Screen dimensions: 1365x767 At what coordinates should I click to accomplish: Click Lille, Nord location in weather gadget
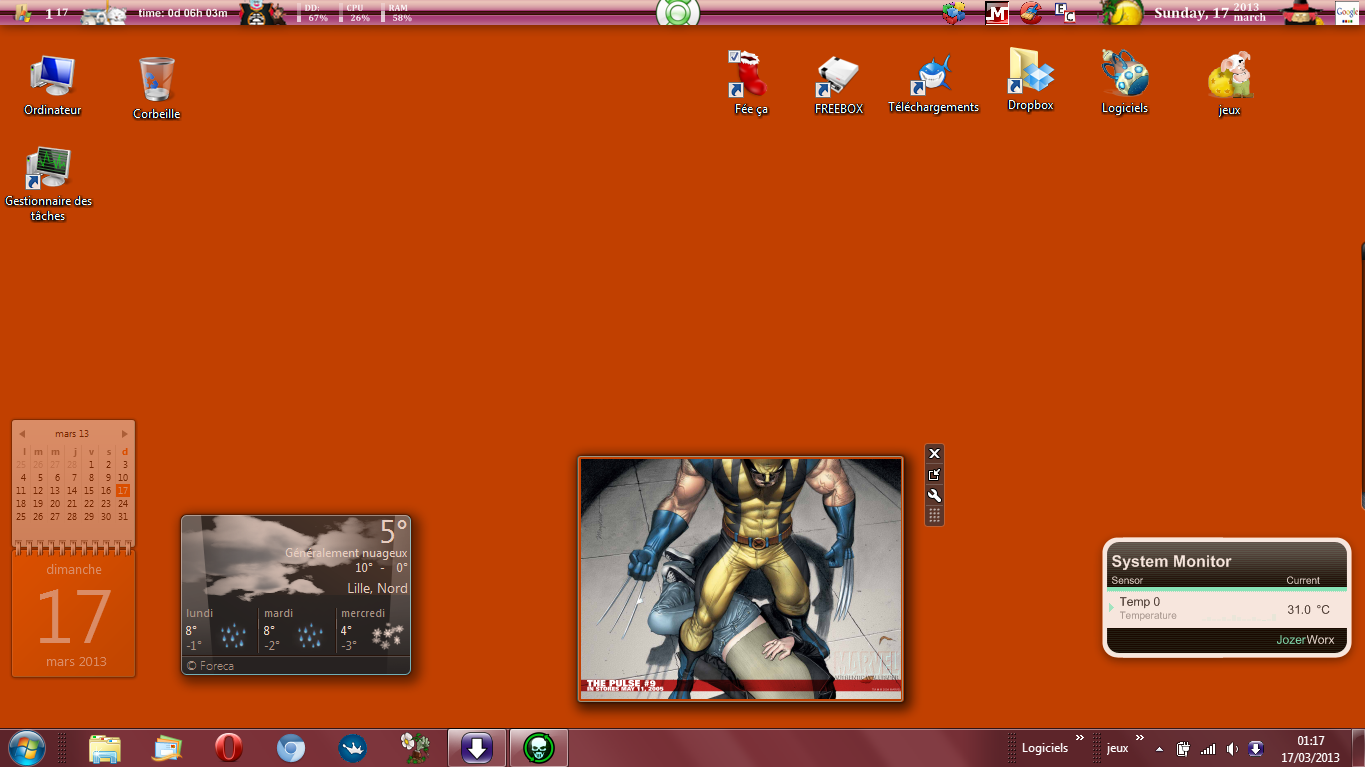pyautogui.click(x=378, y=588)
